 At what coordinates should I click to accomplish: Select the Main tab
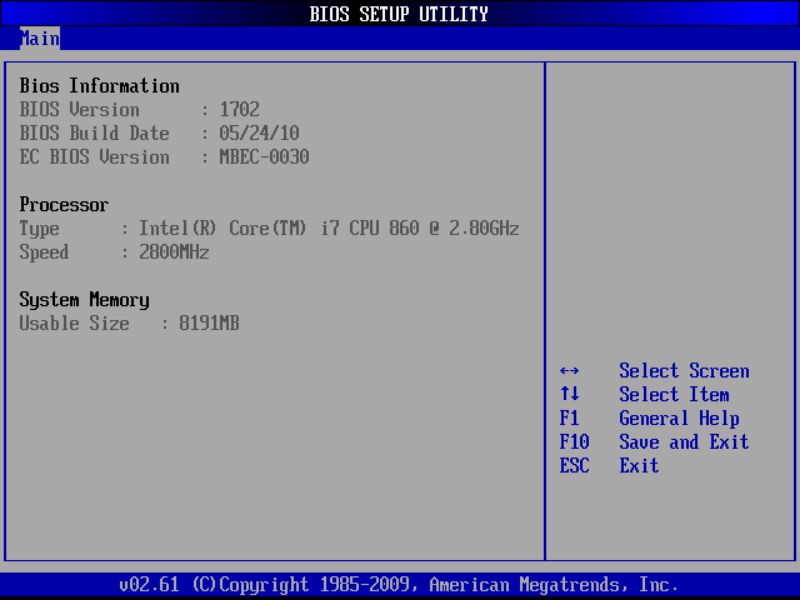(40, 38)
